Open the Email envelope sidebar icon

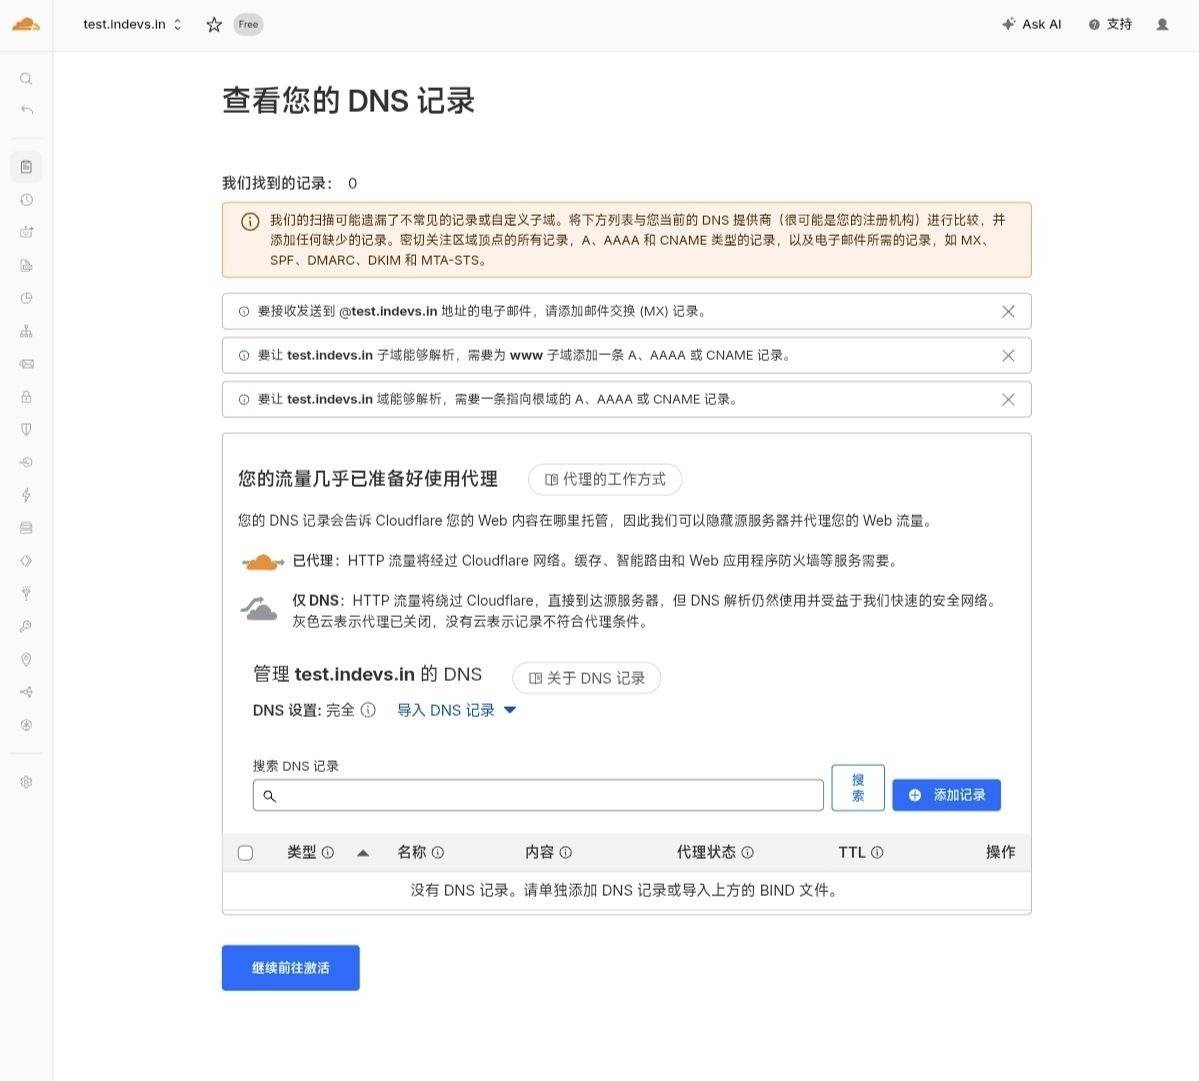(26, 364)
